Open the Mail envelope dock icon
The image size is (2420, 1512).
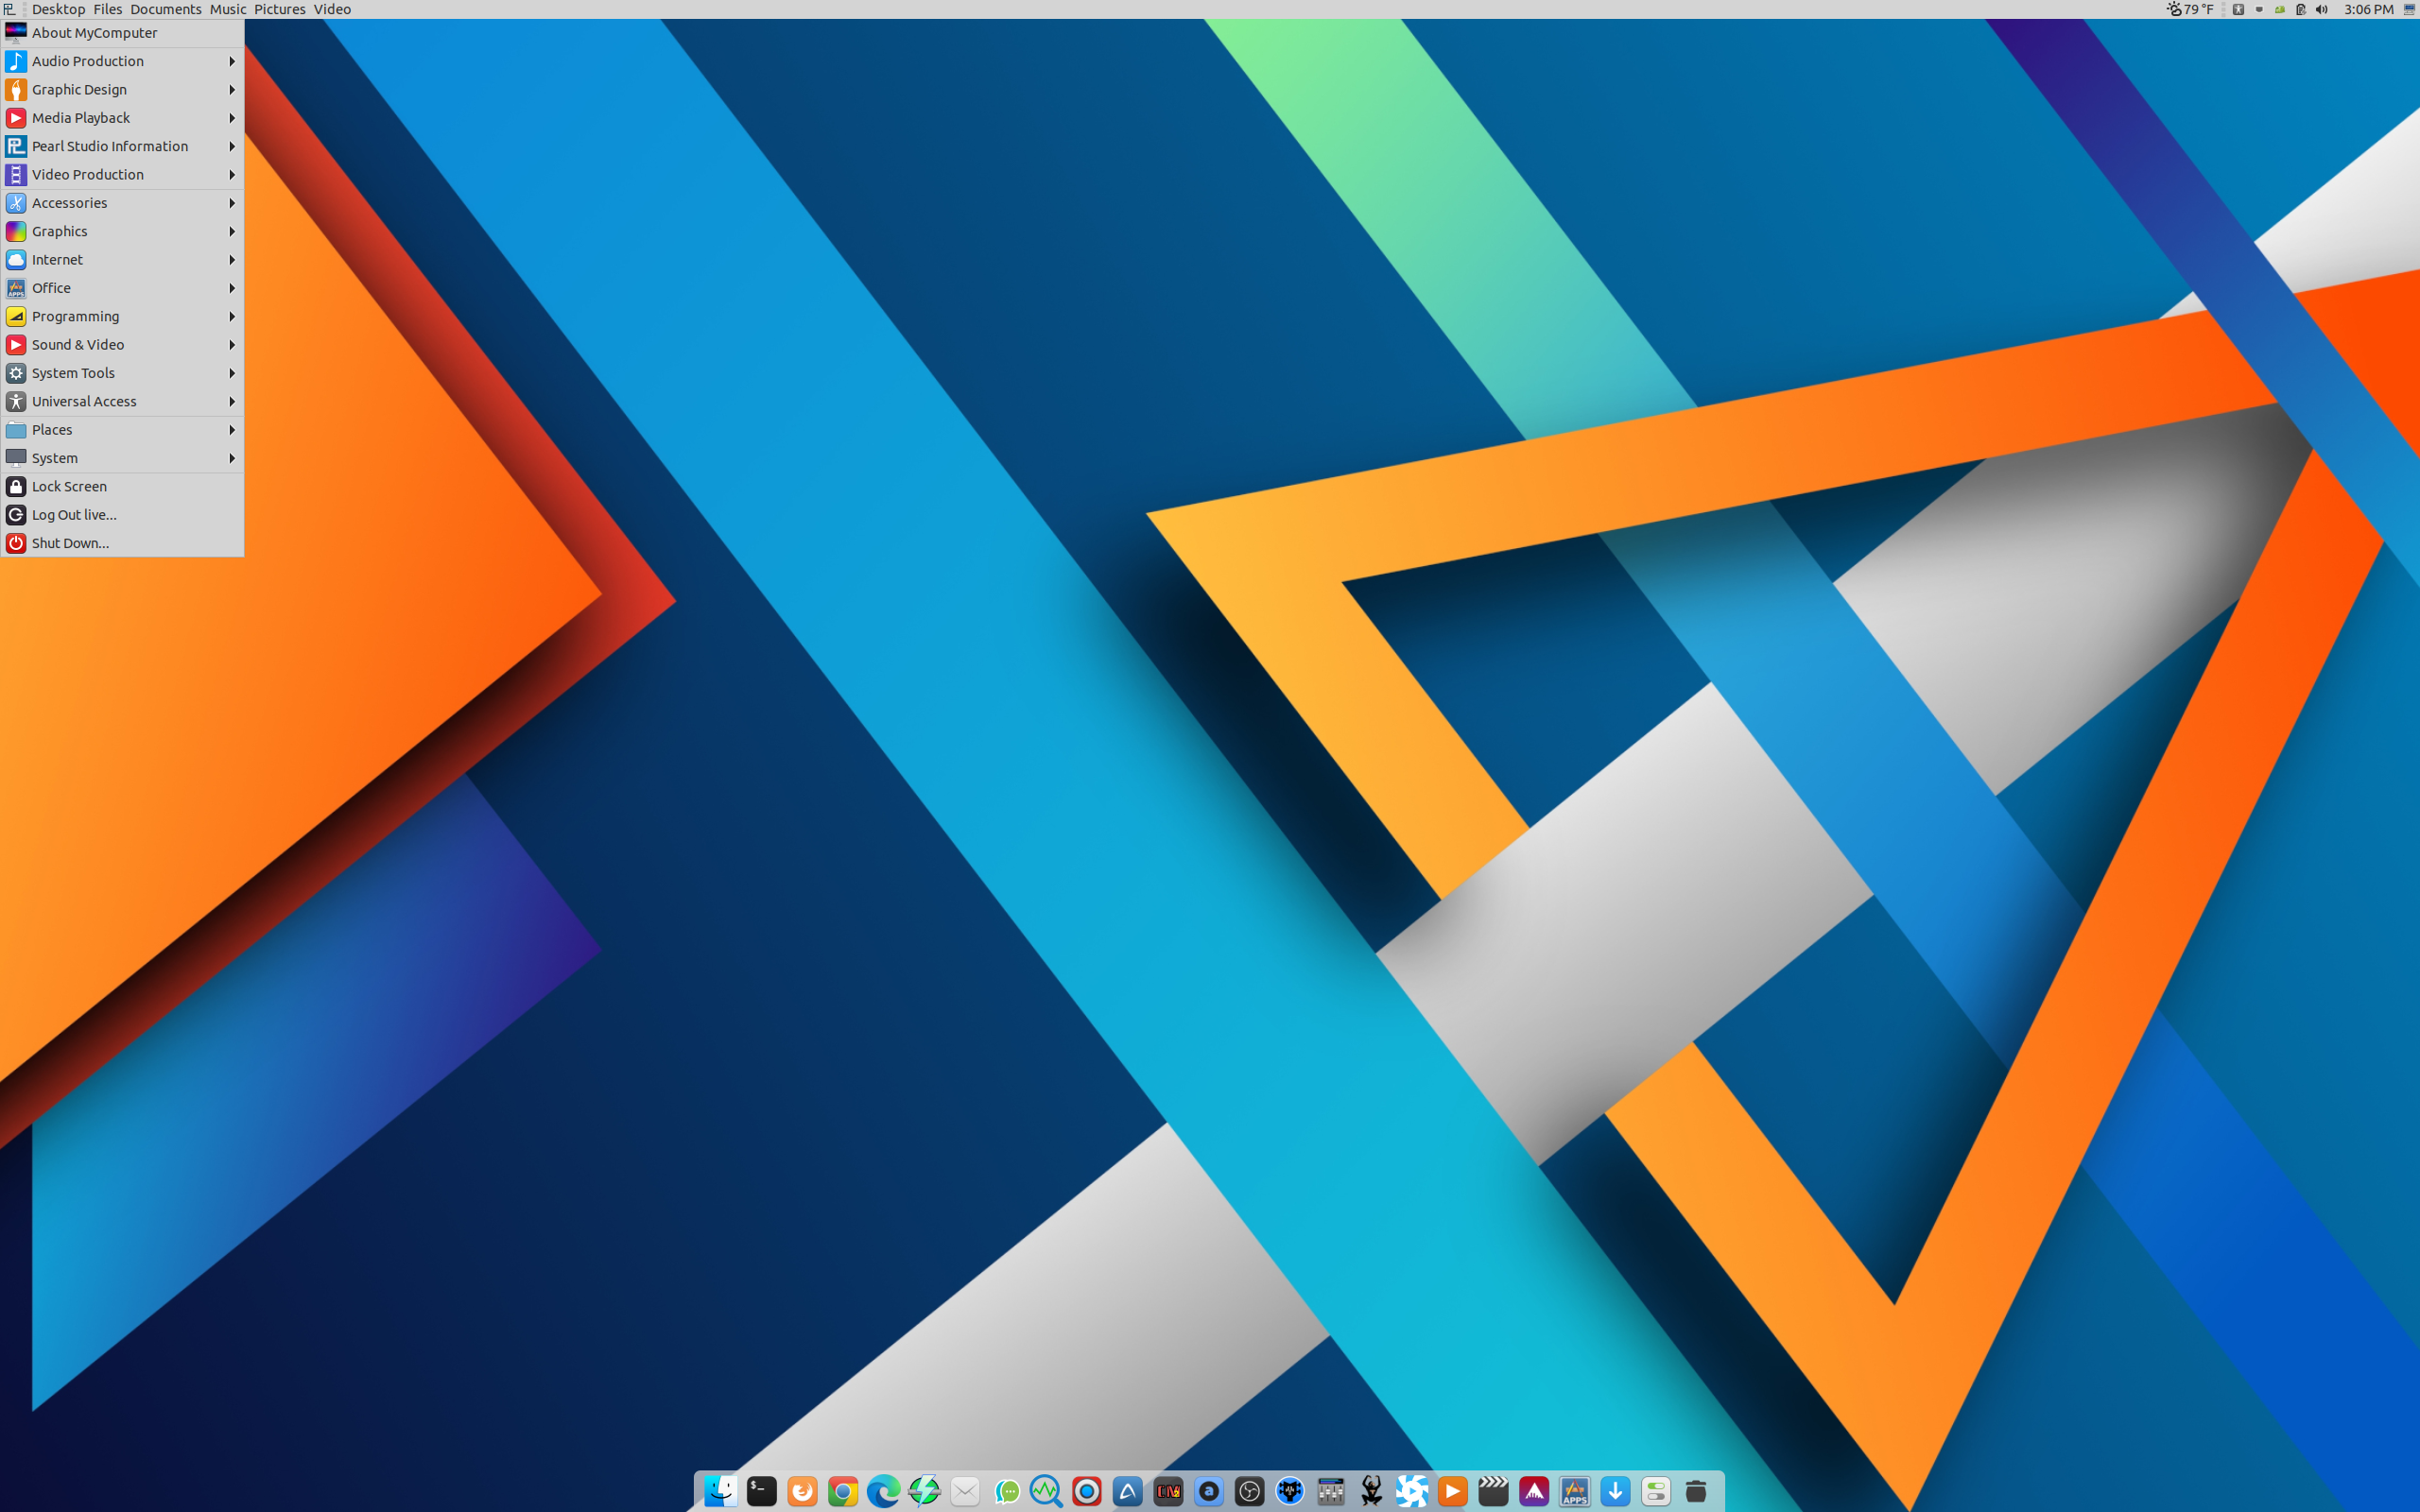(965, 1491)
